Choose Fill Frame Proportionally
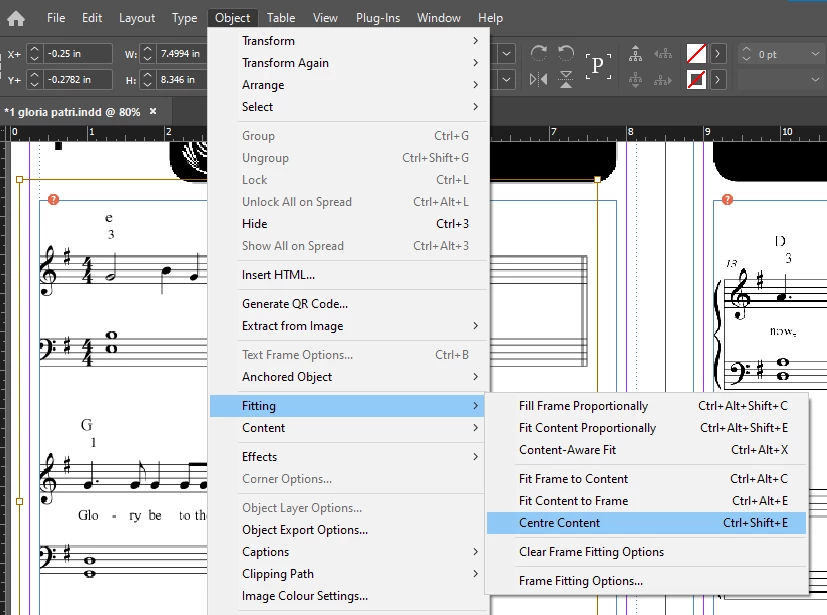Image resolution: width=827 pixels, height=615 pixels. [x=647, y=406]
